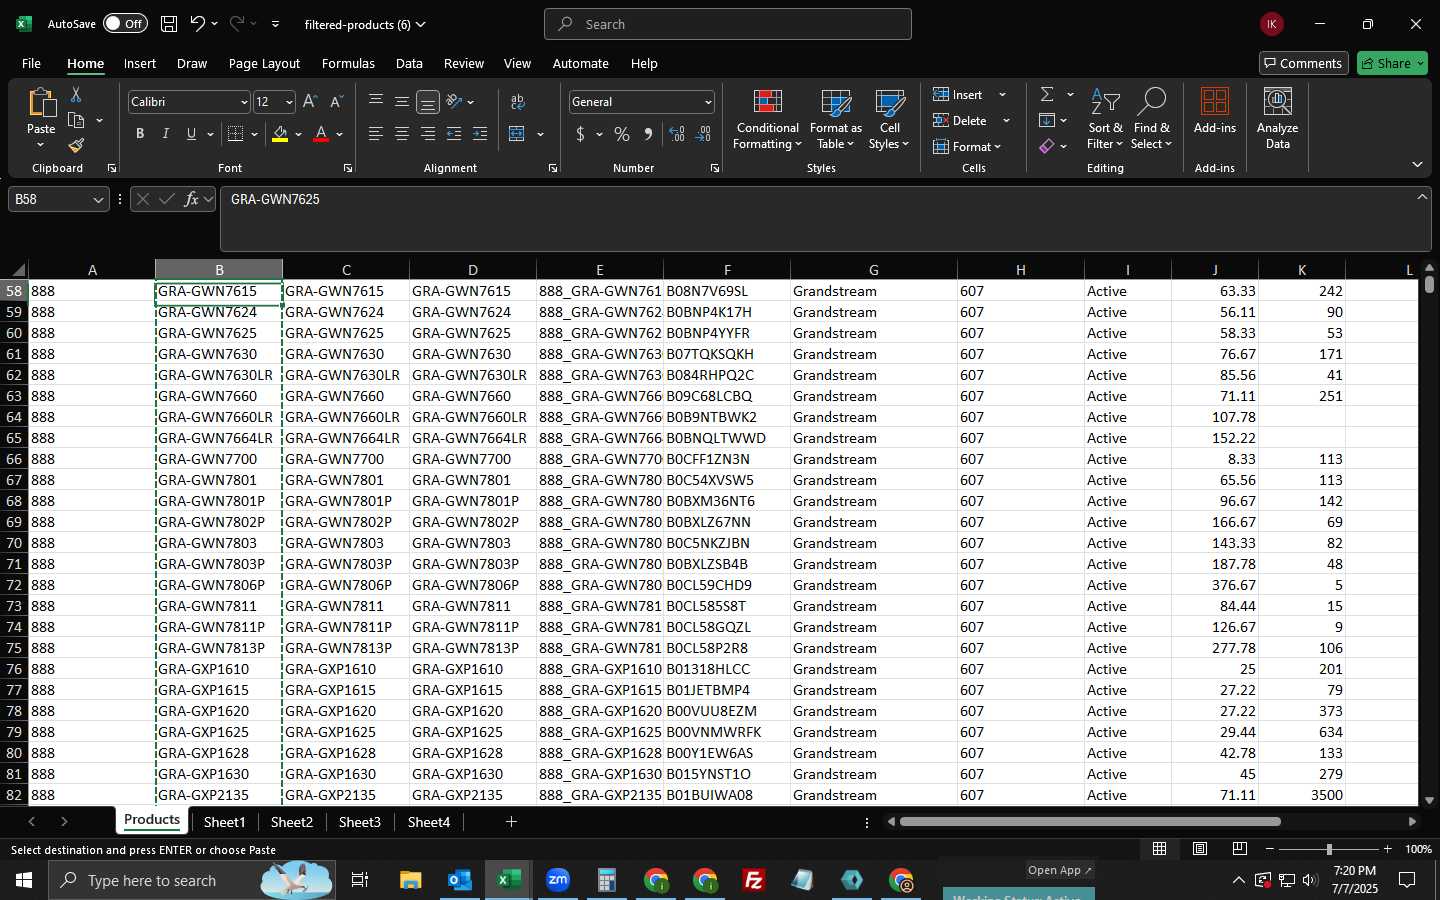Switch to Page Layout view icon
The image size is (1440, 900).
pos(1200,849)
